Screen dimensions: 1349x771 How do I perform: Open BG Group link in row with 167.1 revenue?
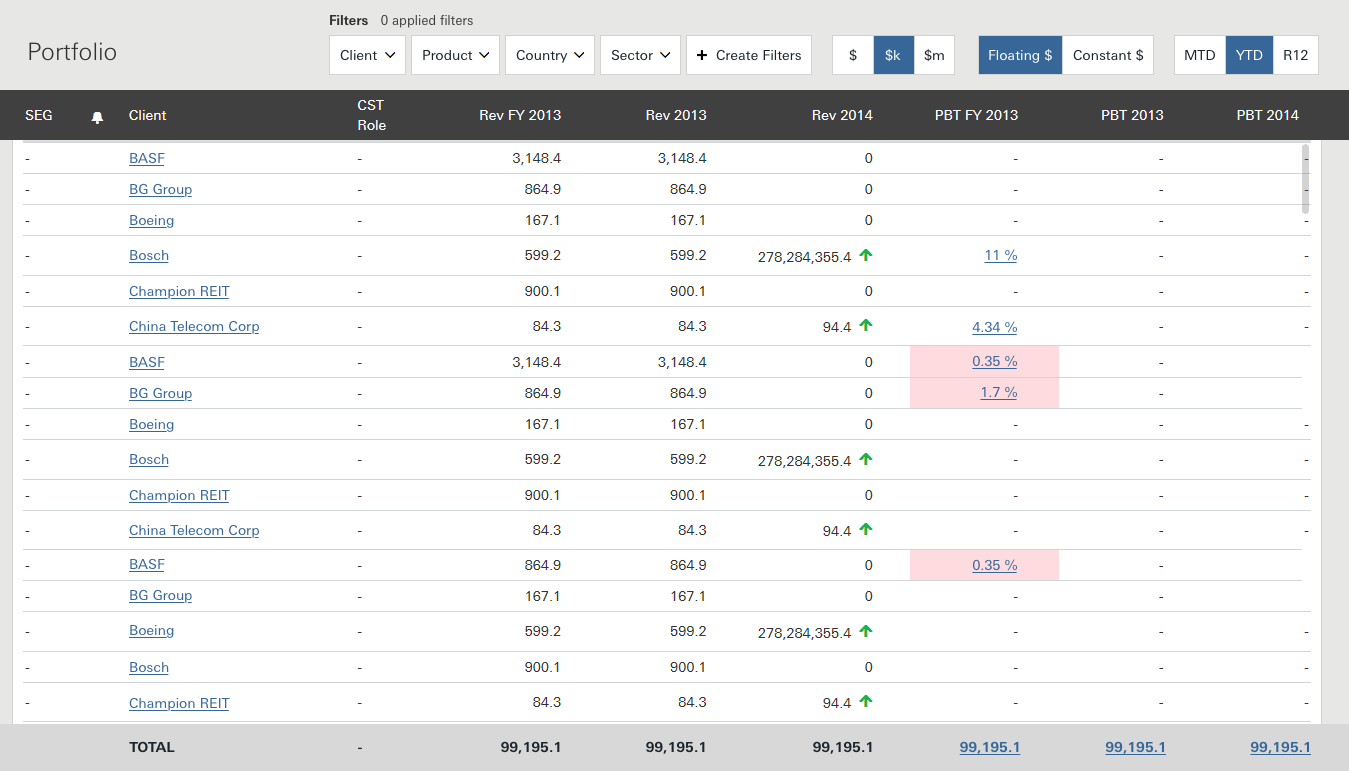[x=160, y=596]
